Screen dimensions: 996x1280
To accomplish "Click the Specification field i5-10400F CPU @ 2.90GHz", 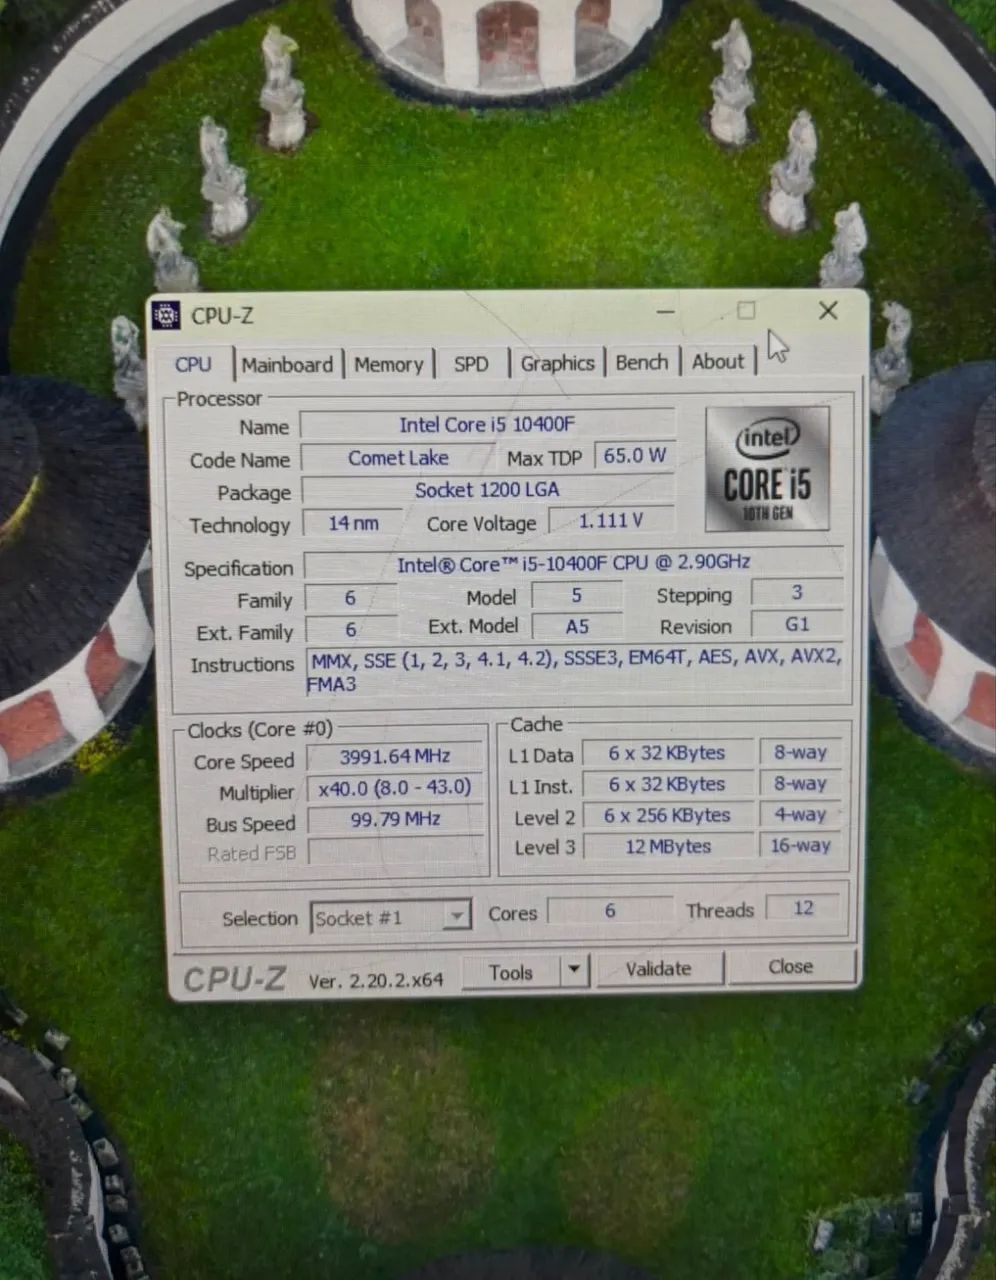I will pos(573,563).
